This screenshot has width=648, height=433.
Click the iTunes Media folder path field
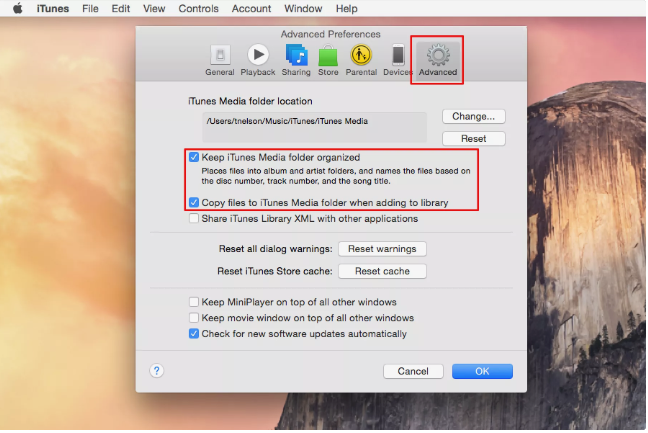tap(314, 127)
